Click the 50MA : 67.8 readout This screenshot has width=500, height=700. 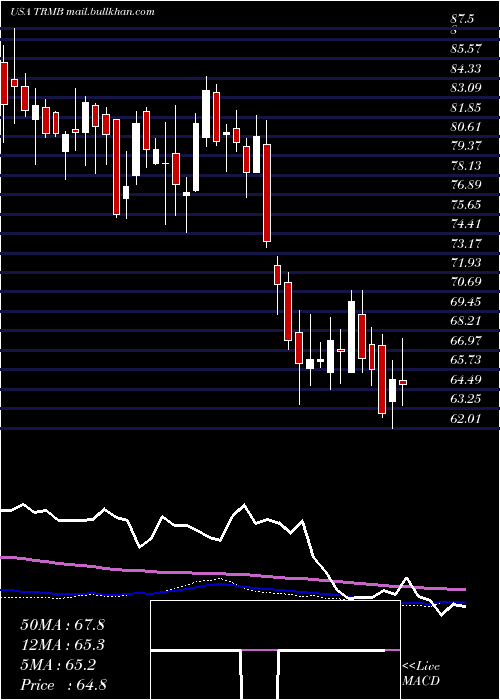pyautogui.click(x=62, y=625)
